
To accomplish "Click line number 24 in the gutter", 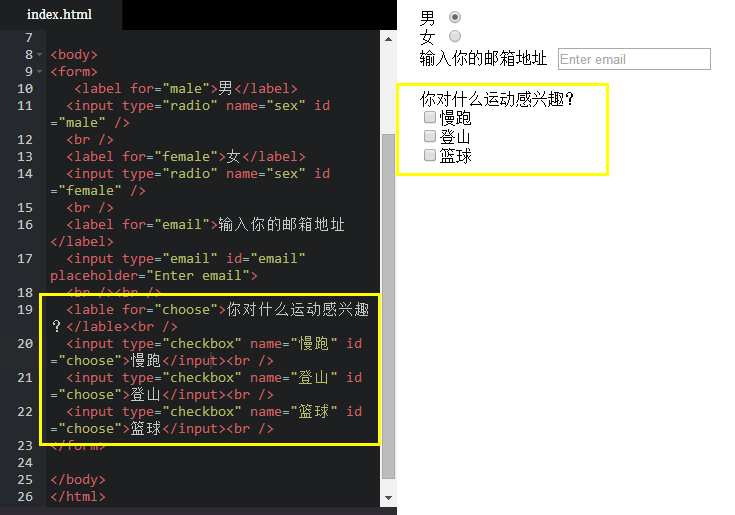I will [25, 463].
